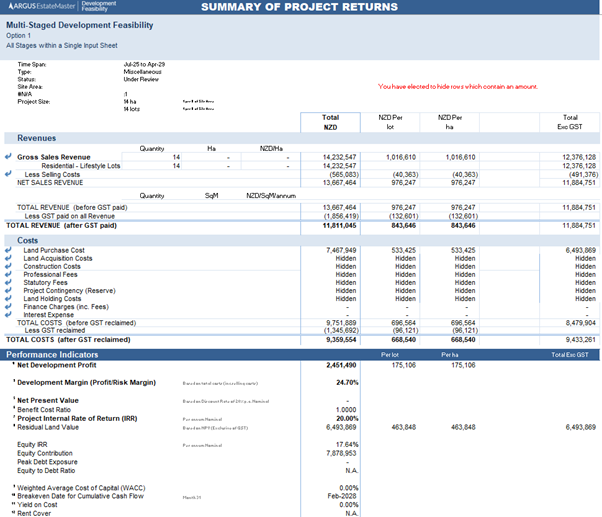Select Total Revenue after GST value 11,811,045
Image resolution: width=602 pixels, height=517 pixels.
tap(339, 226)
